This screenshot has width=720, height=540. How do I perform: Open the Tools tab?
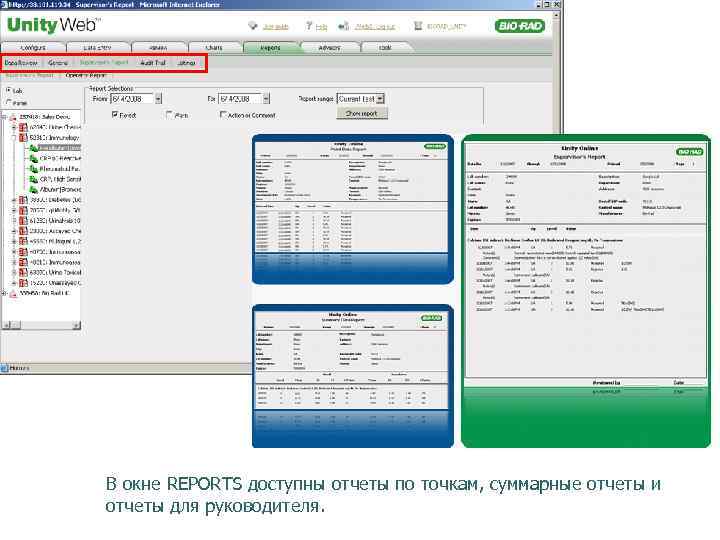pyautogui.click(x=385, y=47)
